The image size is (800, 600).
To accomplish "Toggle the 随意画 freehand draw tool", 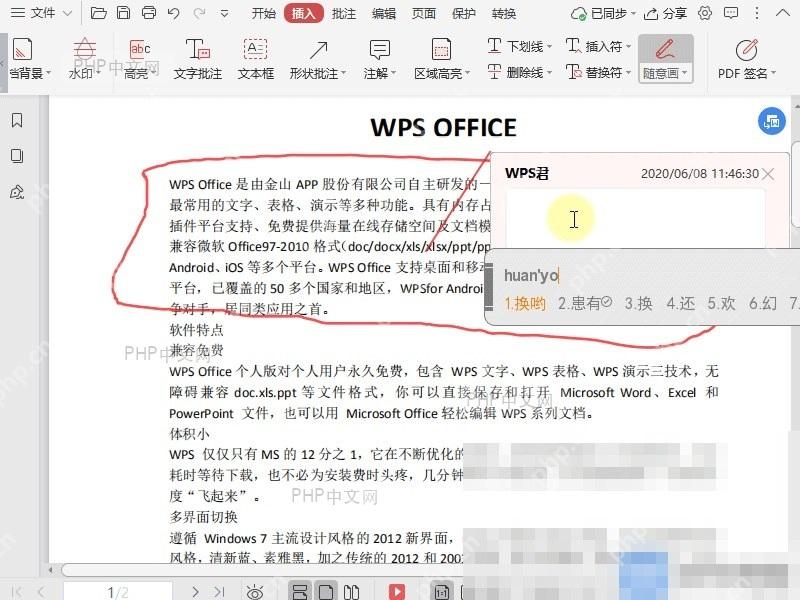I will 665,59.
